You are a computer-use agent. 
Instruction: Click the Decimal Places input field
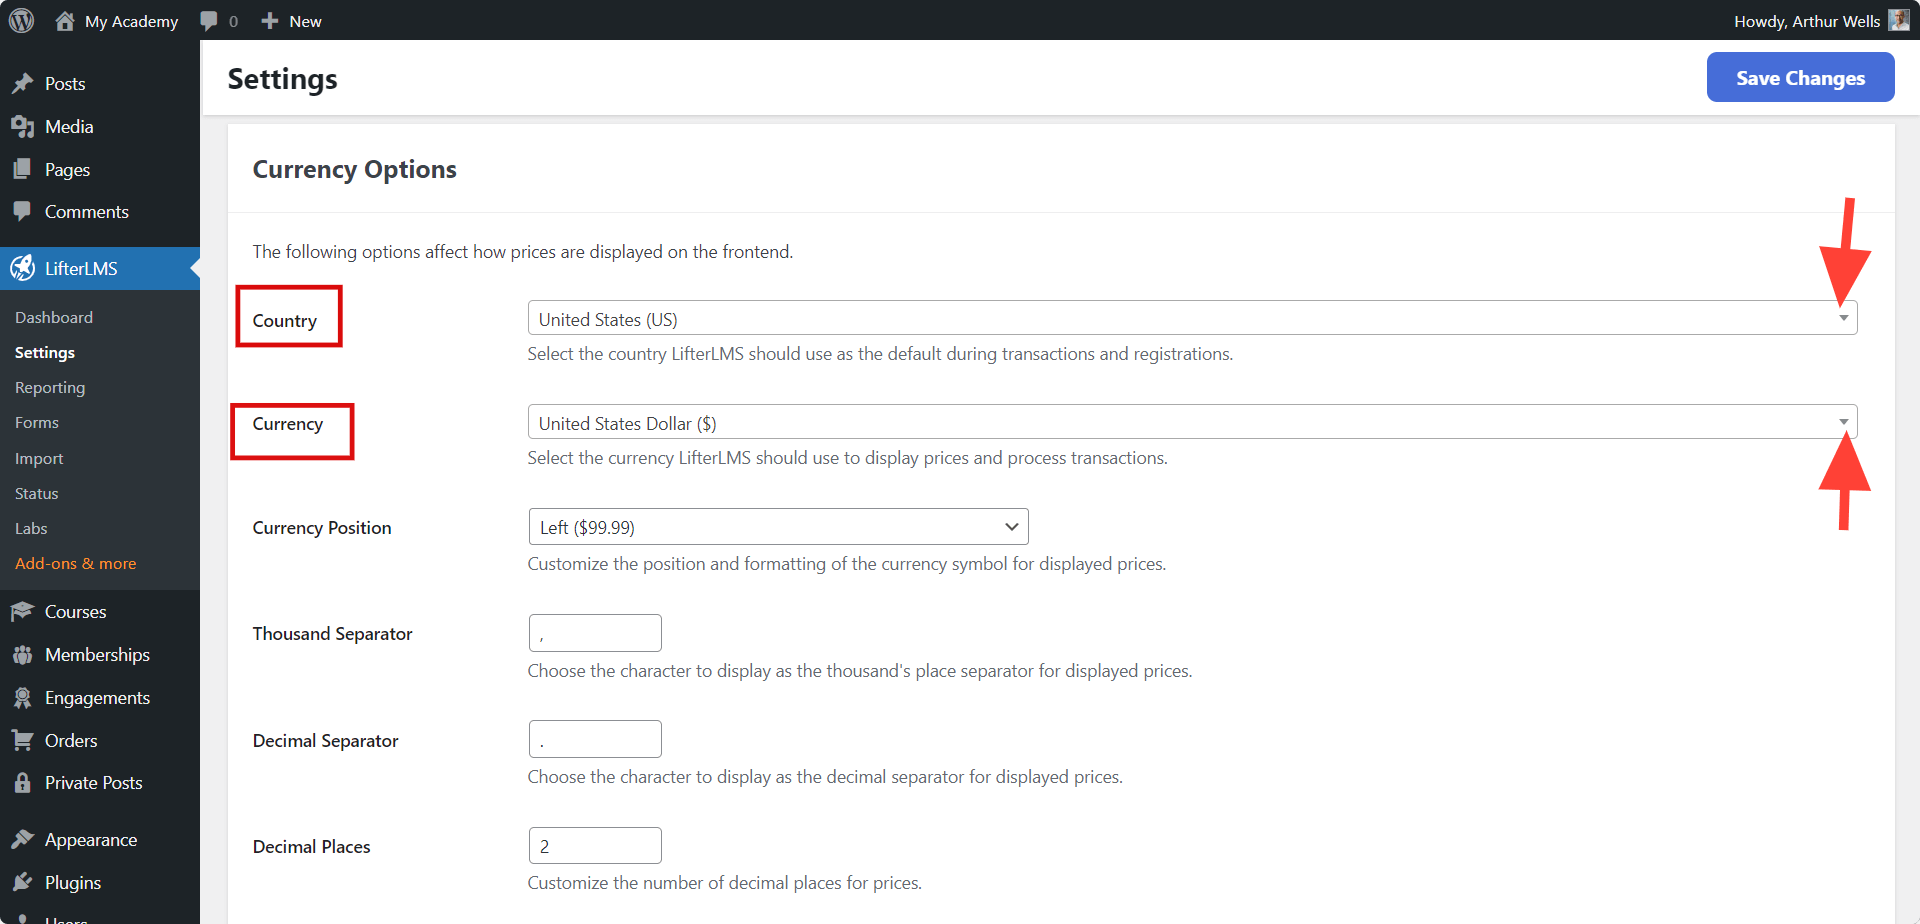point(595,846)
